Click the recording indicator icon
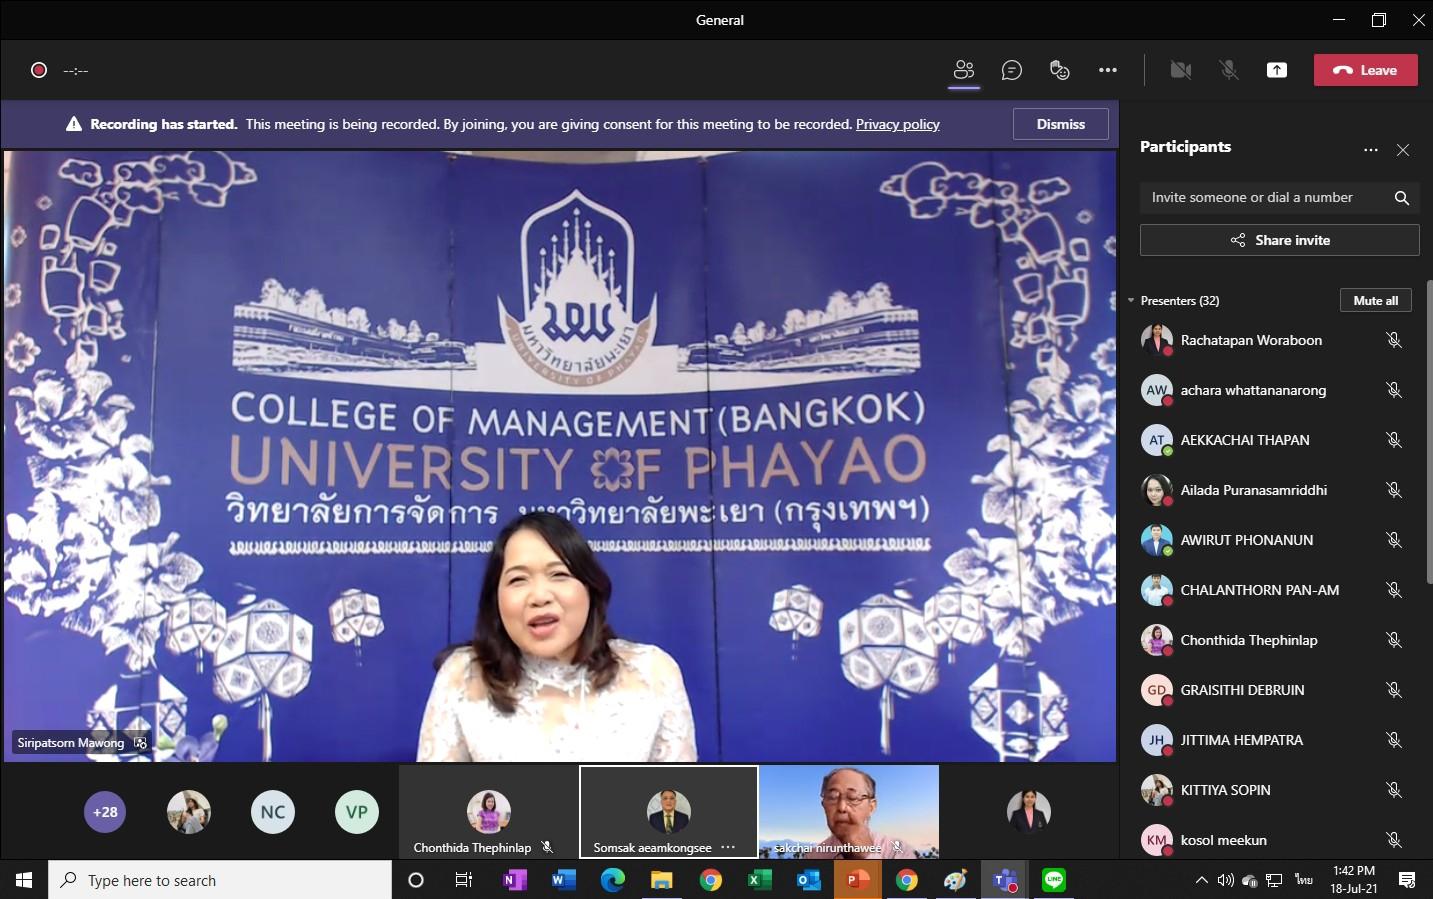This screenshot has height=899, width=1433. tap(39, 70)
